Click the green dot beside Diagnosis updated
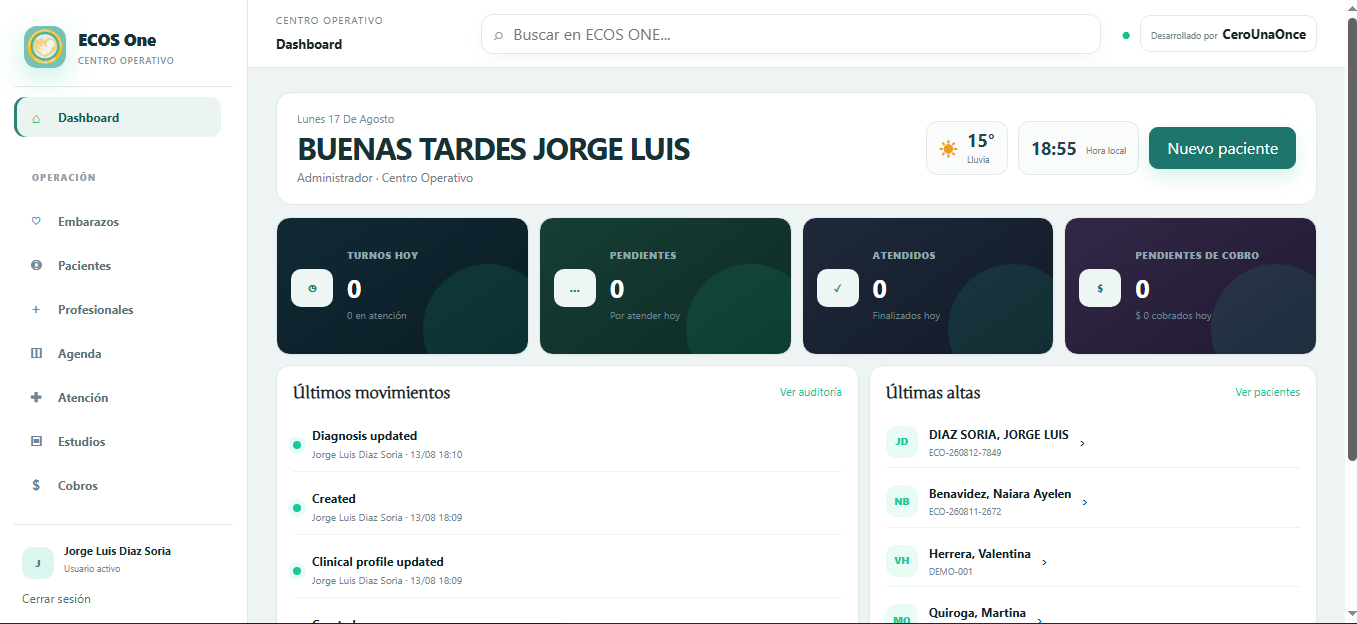This screenshot has width=1357, height=624. point(296,444)
